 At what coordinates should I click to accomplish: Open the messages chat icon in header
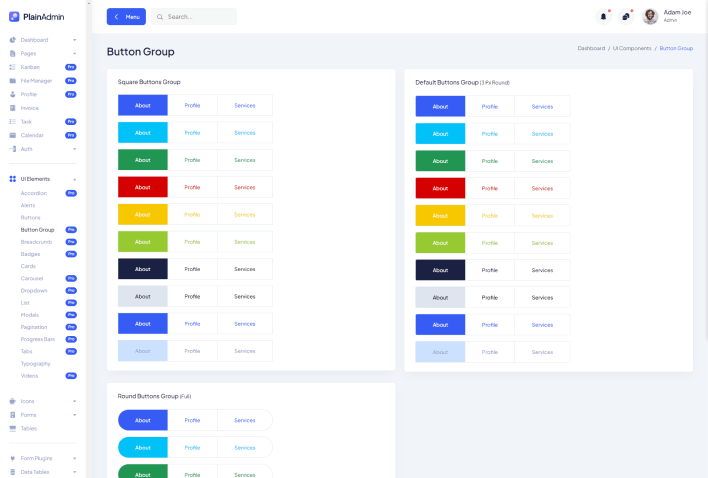[626, 16]
